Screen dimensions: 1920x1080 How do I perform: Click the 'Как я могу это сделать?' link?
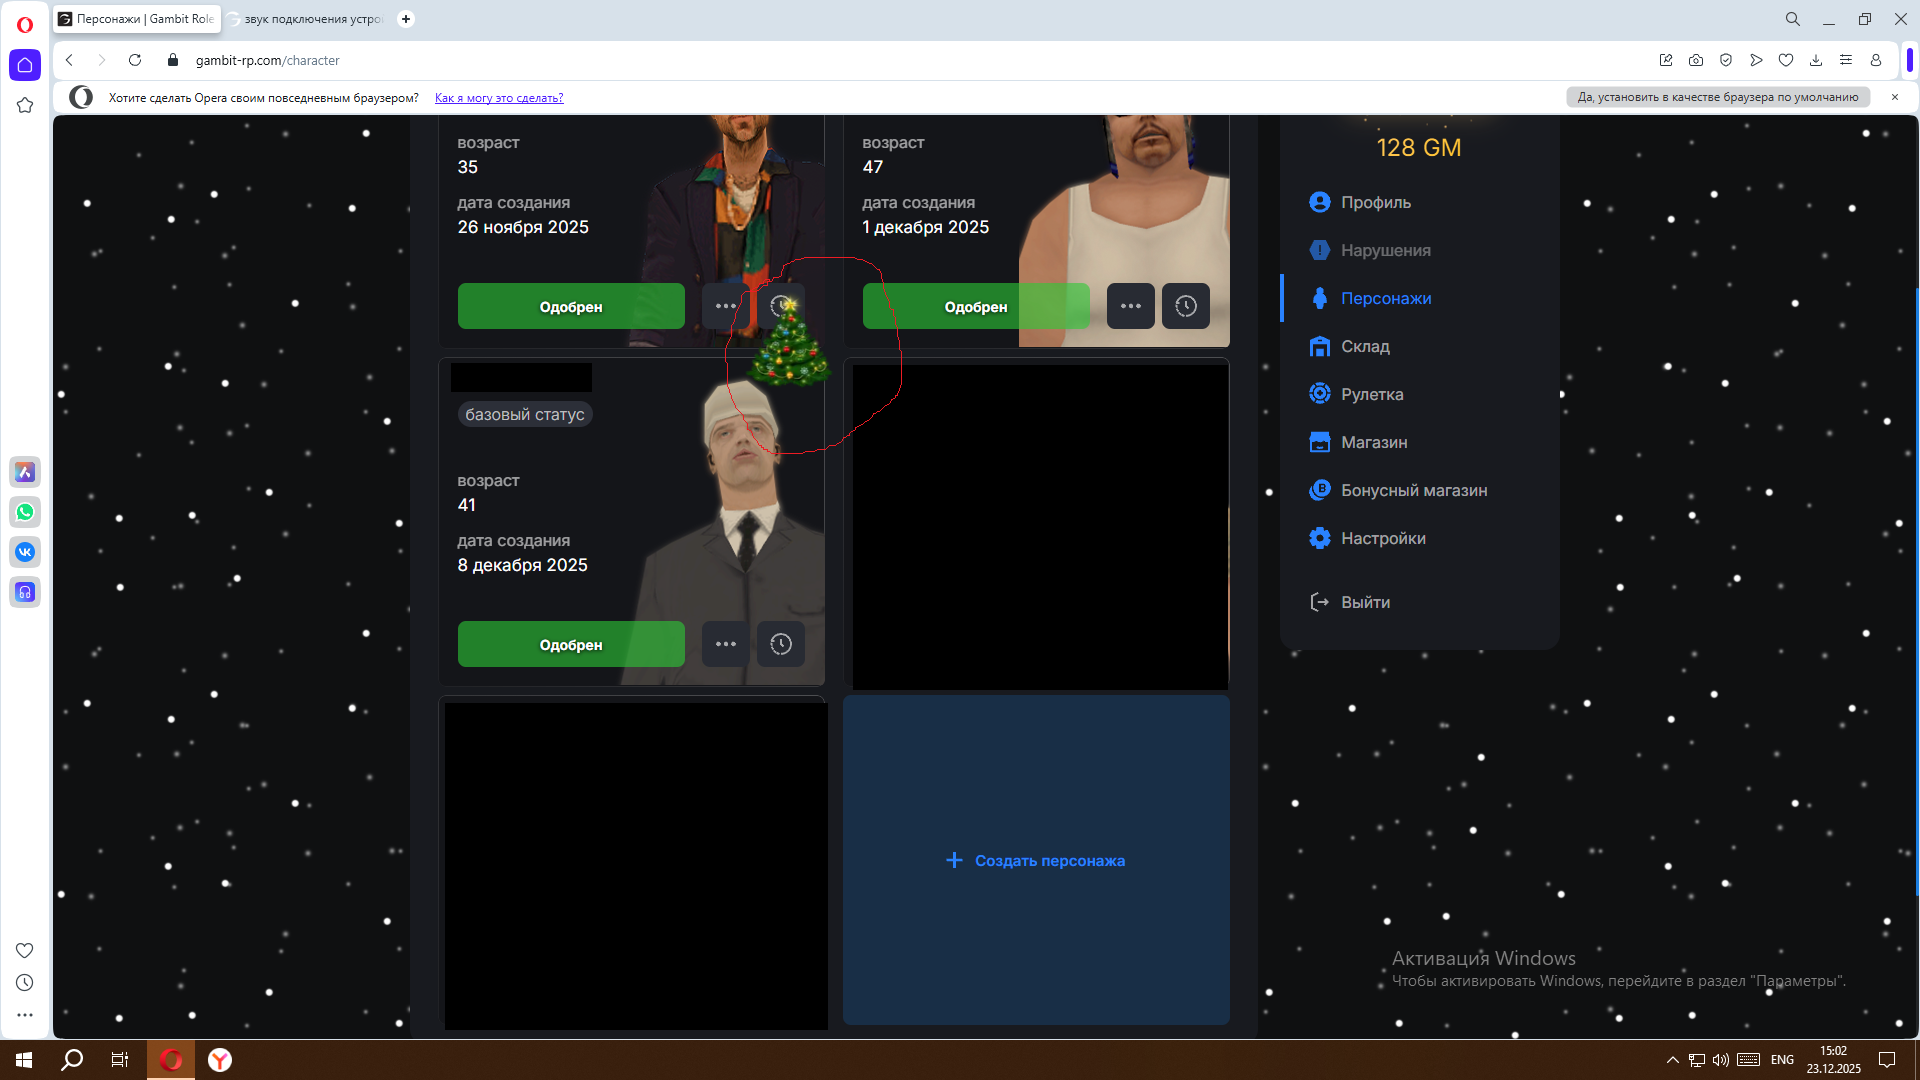pos(499,98)
